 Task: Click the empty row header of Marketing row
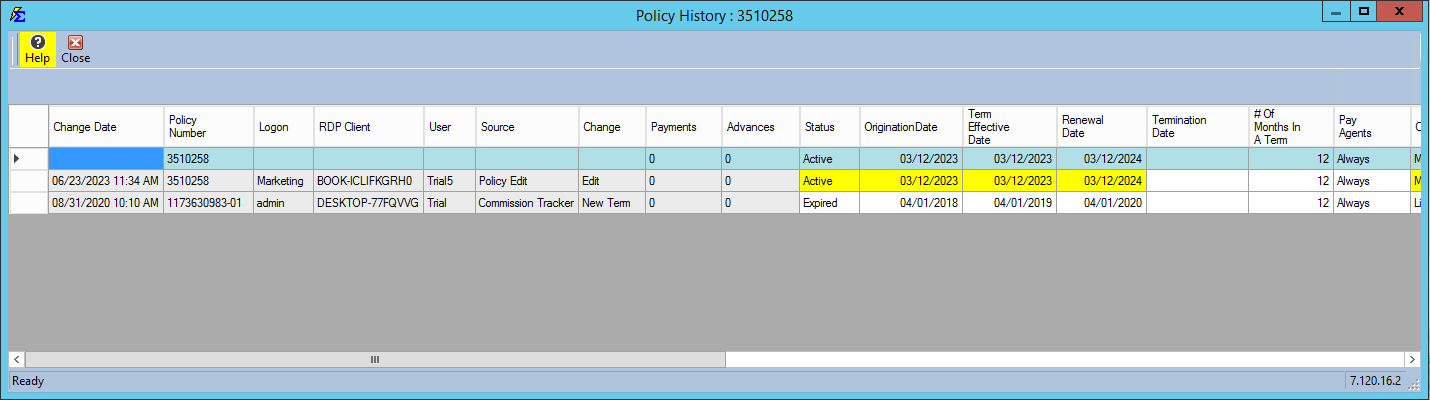pyautogui.click(x=29, y=181)
